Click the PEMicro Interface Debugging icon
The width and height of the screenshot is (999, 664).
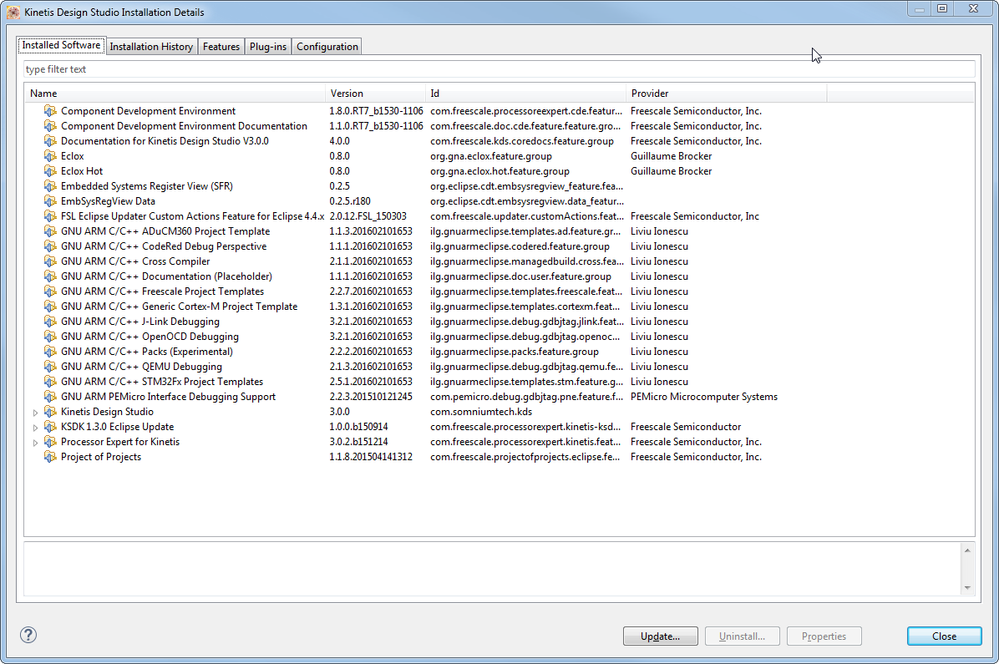[x=50, y=396]
